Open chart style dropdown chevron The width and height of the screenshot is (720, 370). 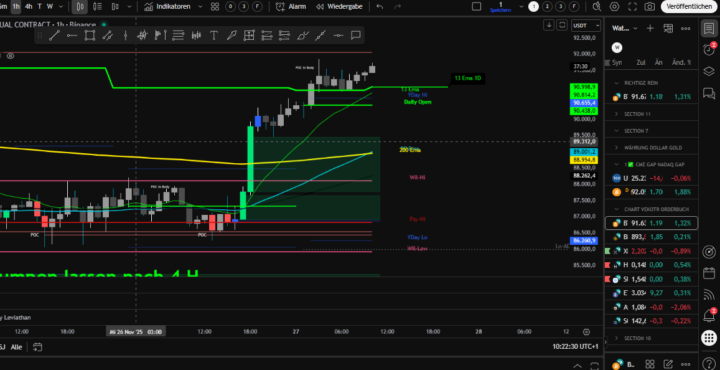pyautogui.click(x=129, y=6)
